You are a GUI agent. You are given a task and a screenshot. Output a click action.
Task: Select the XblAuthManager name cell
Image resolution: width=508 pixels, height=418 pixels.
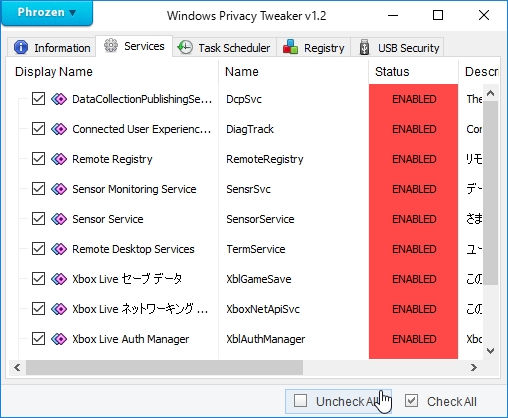265,339
